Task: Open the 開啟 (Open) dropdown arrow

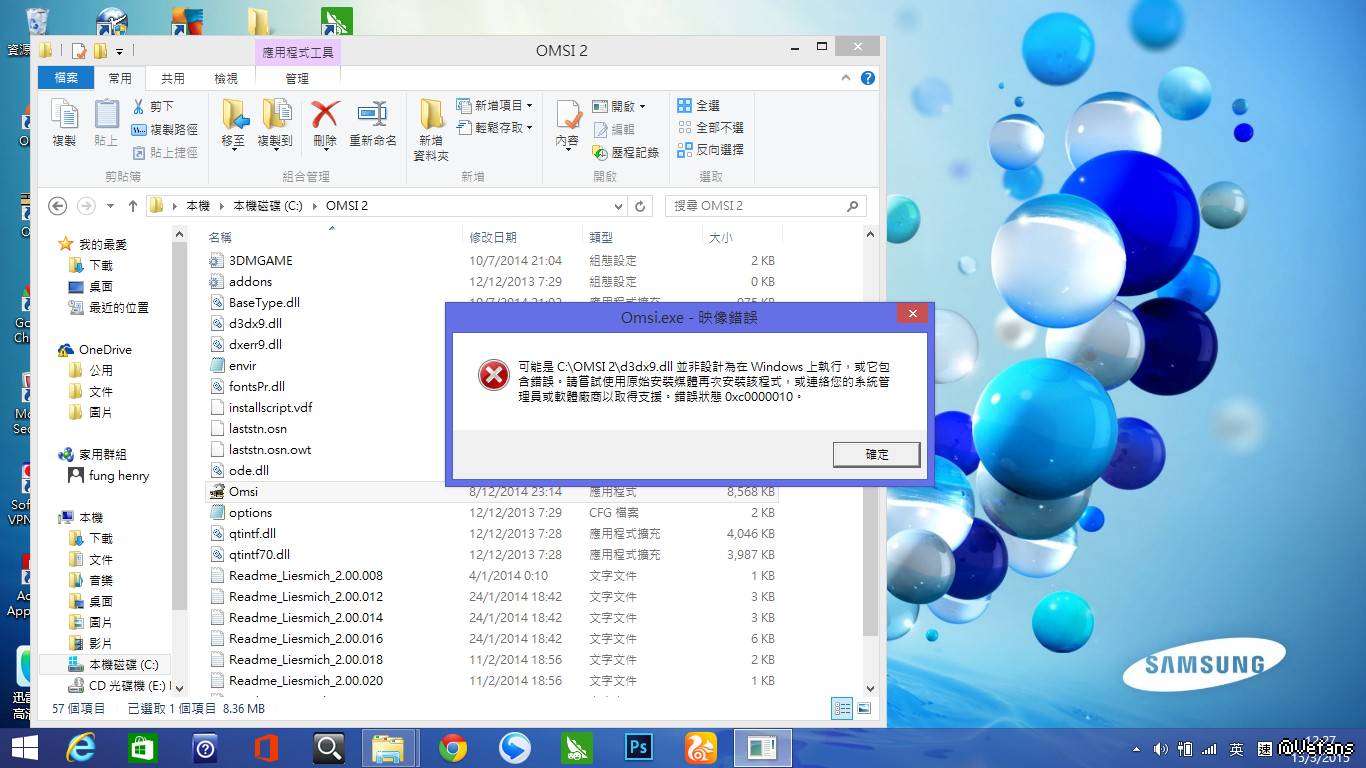Action: coord(642,106)
